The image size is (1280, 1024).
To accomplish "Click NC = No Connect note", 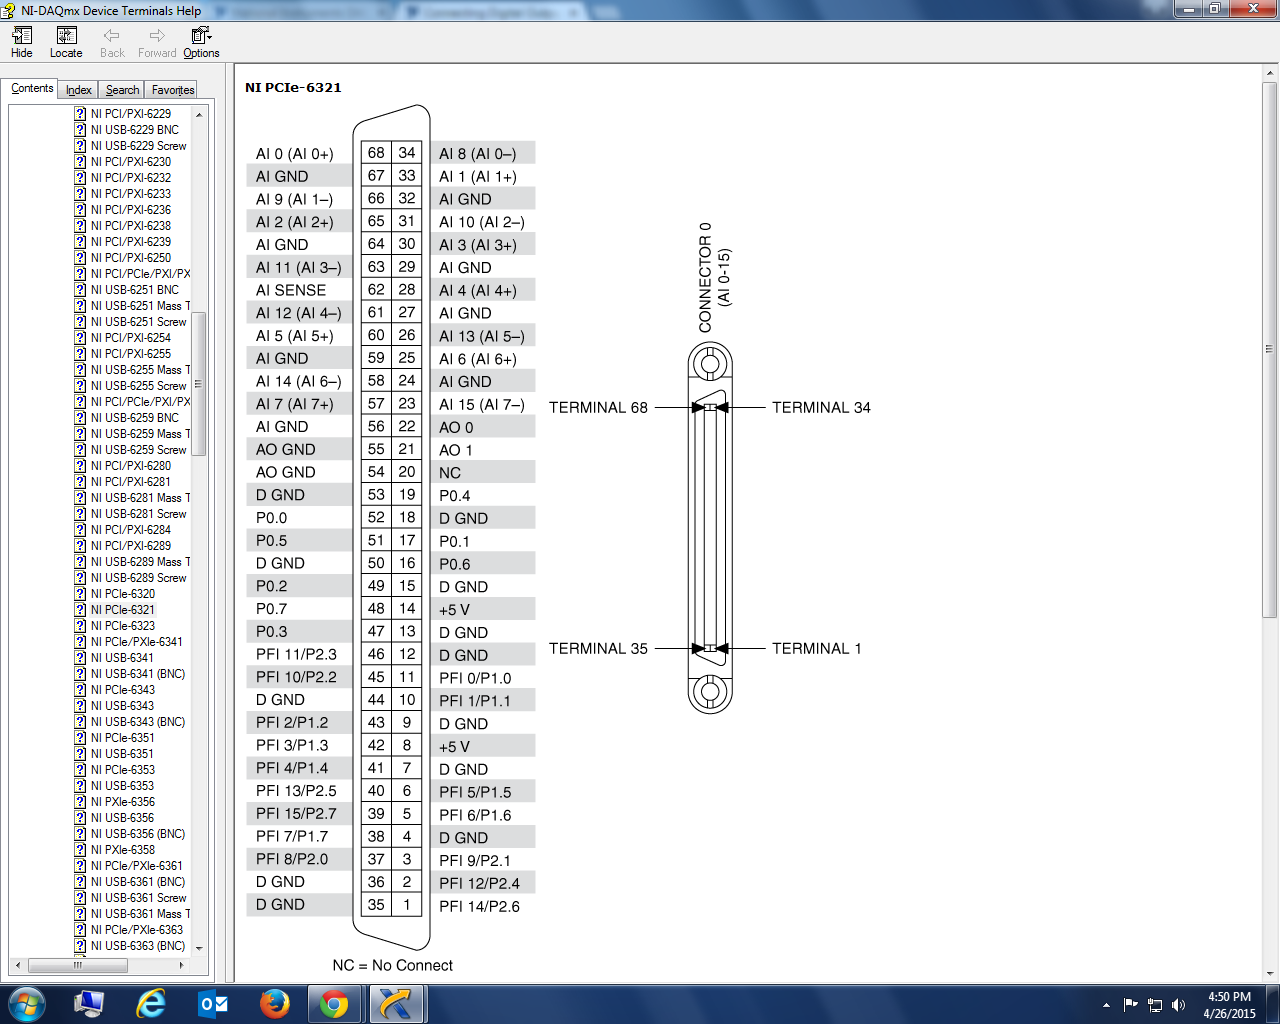I will (x=392, y=966).
